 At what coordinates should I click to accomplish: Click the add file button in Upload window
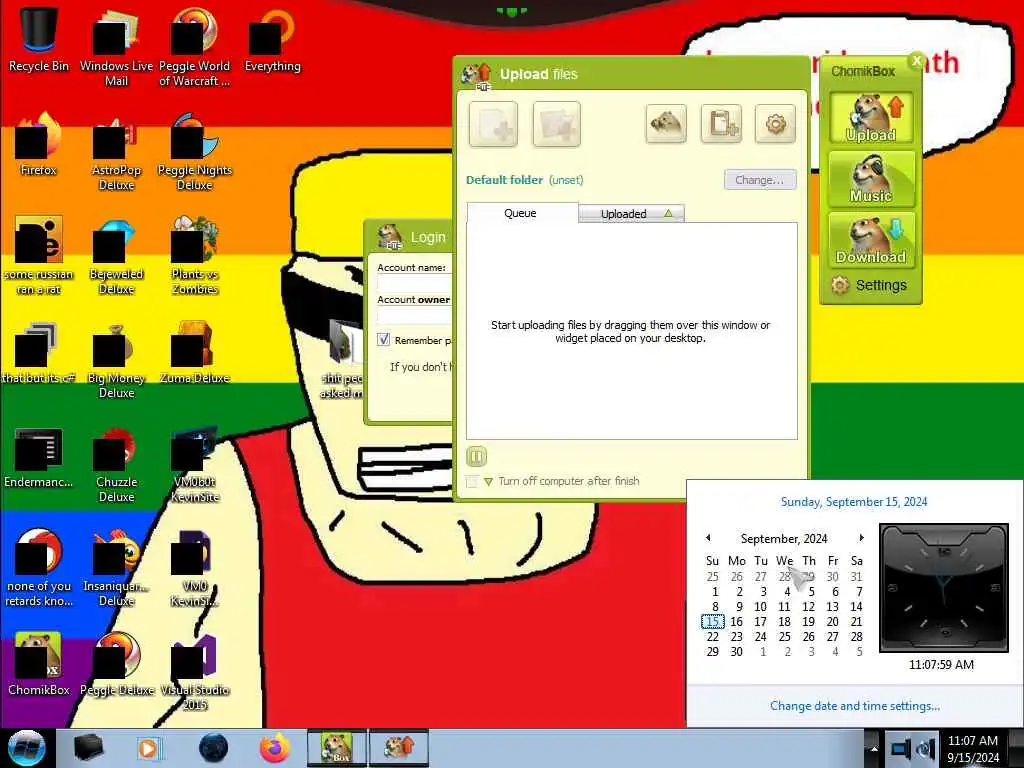493,124
